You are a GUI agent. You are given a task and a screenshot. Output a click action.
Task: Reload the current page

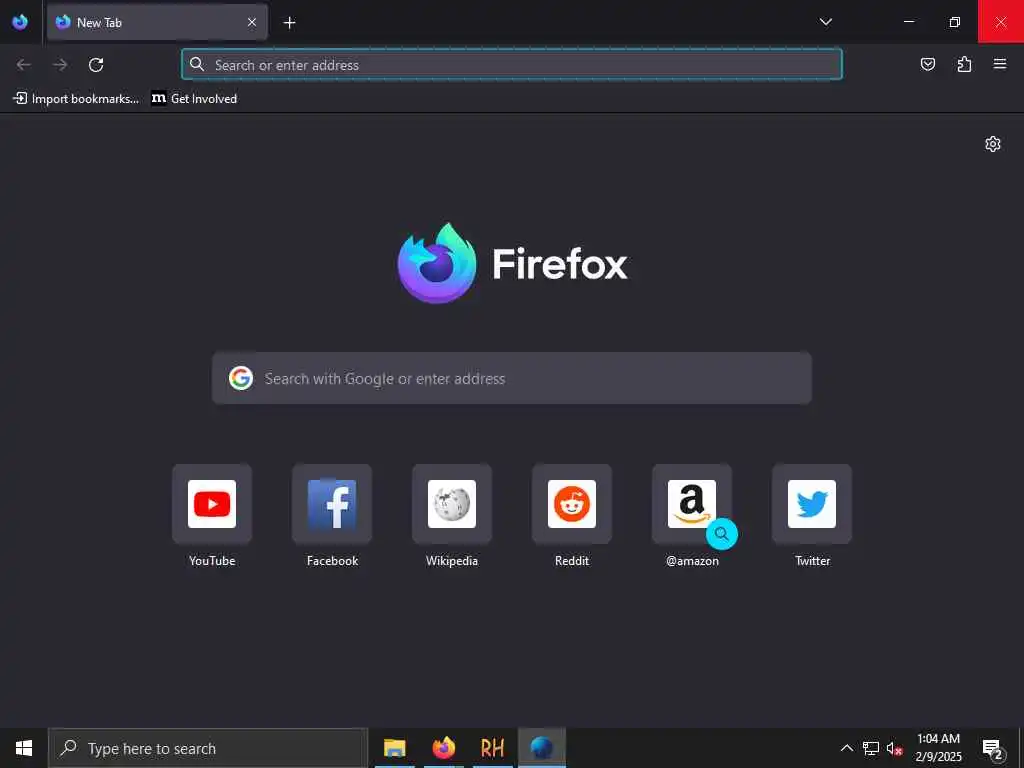click(96, 65)
